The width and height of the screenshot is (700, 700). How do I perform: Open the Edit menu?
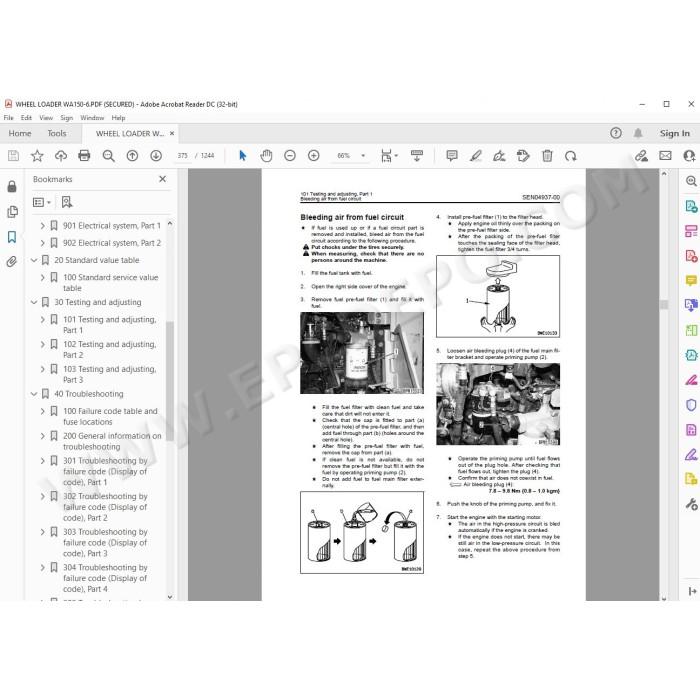[26, 118]
